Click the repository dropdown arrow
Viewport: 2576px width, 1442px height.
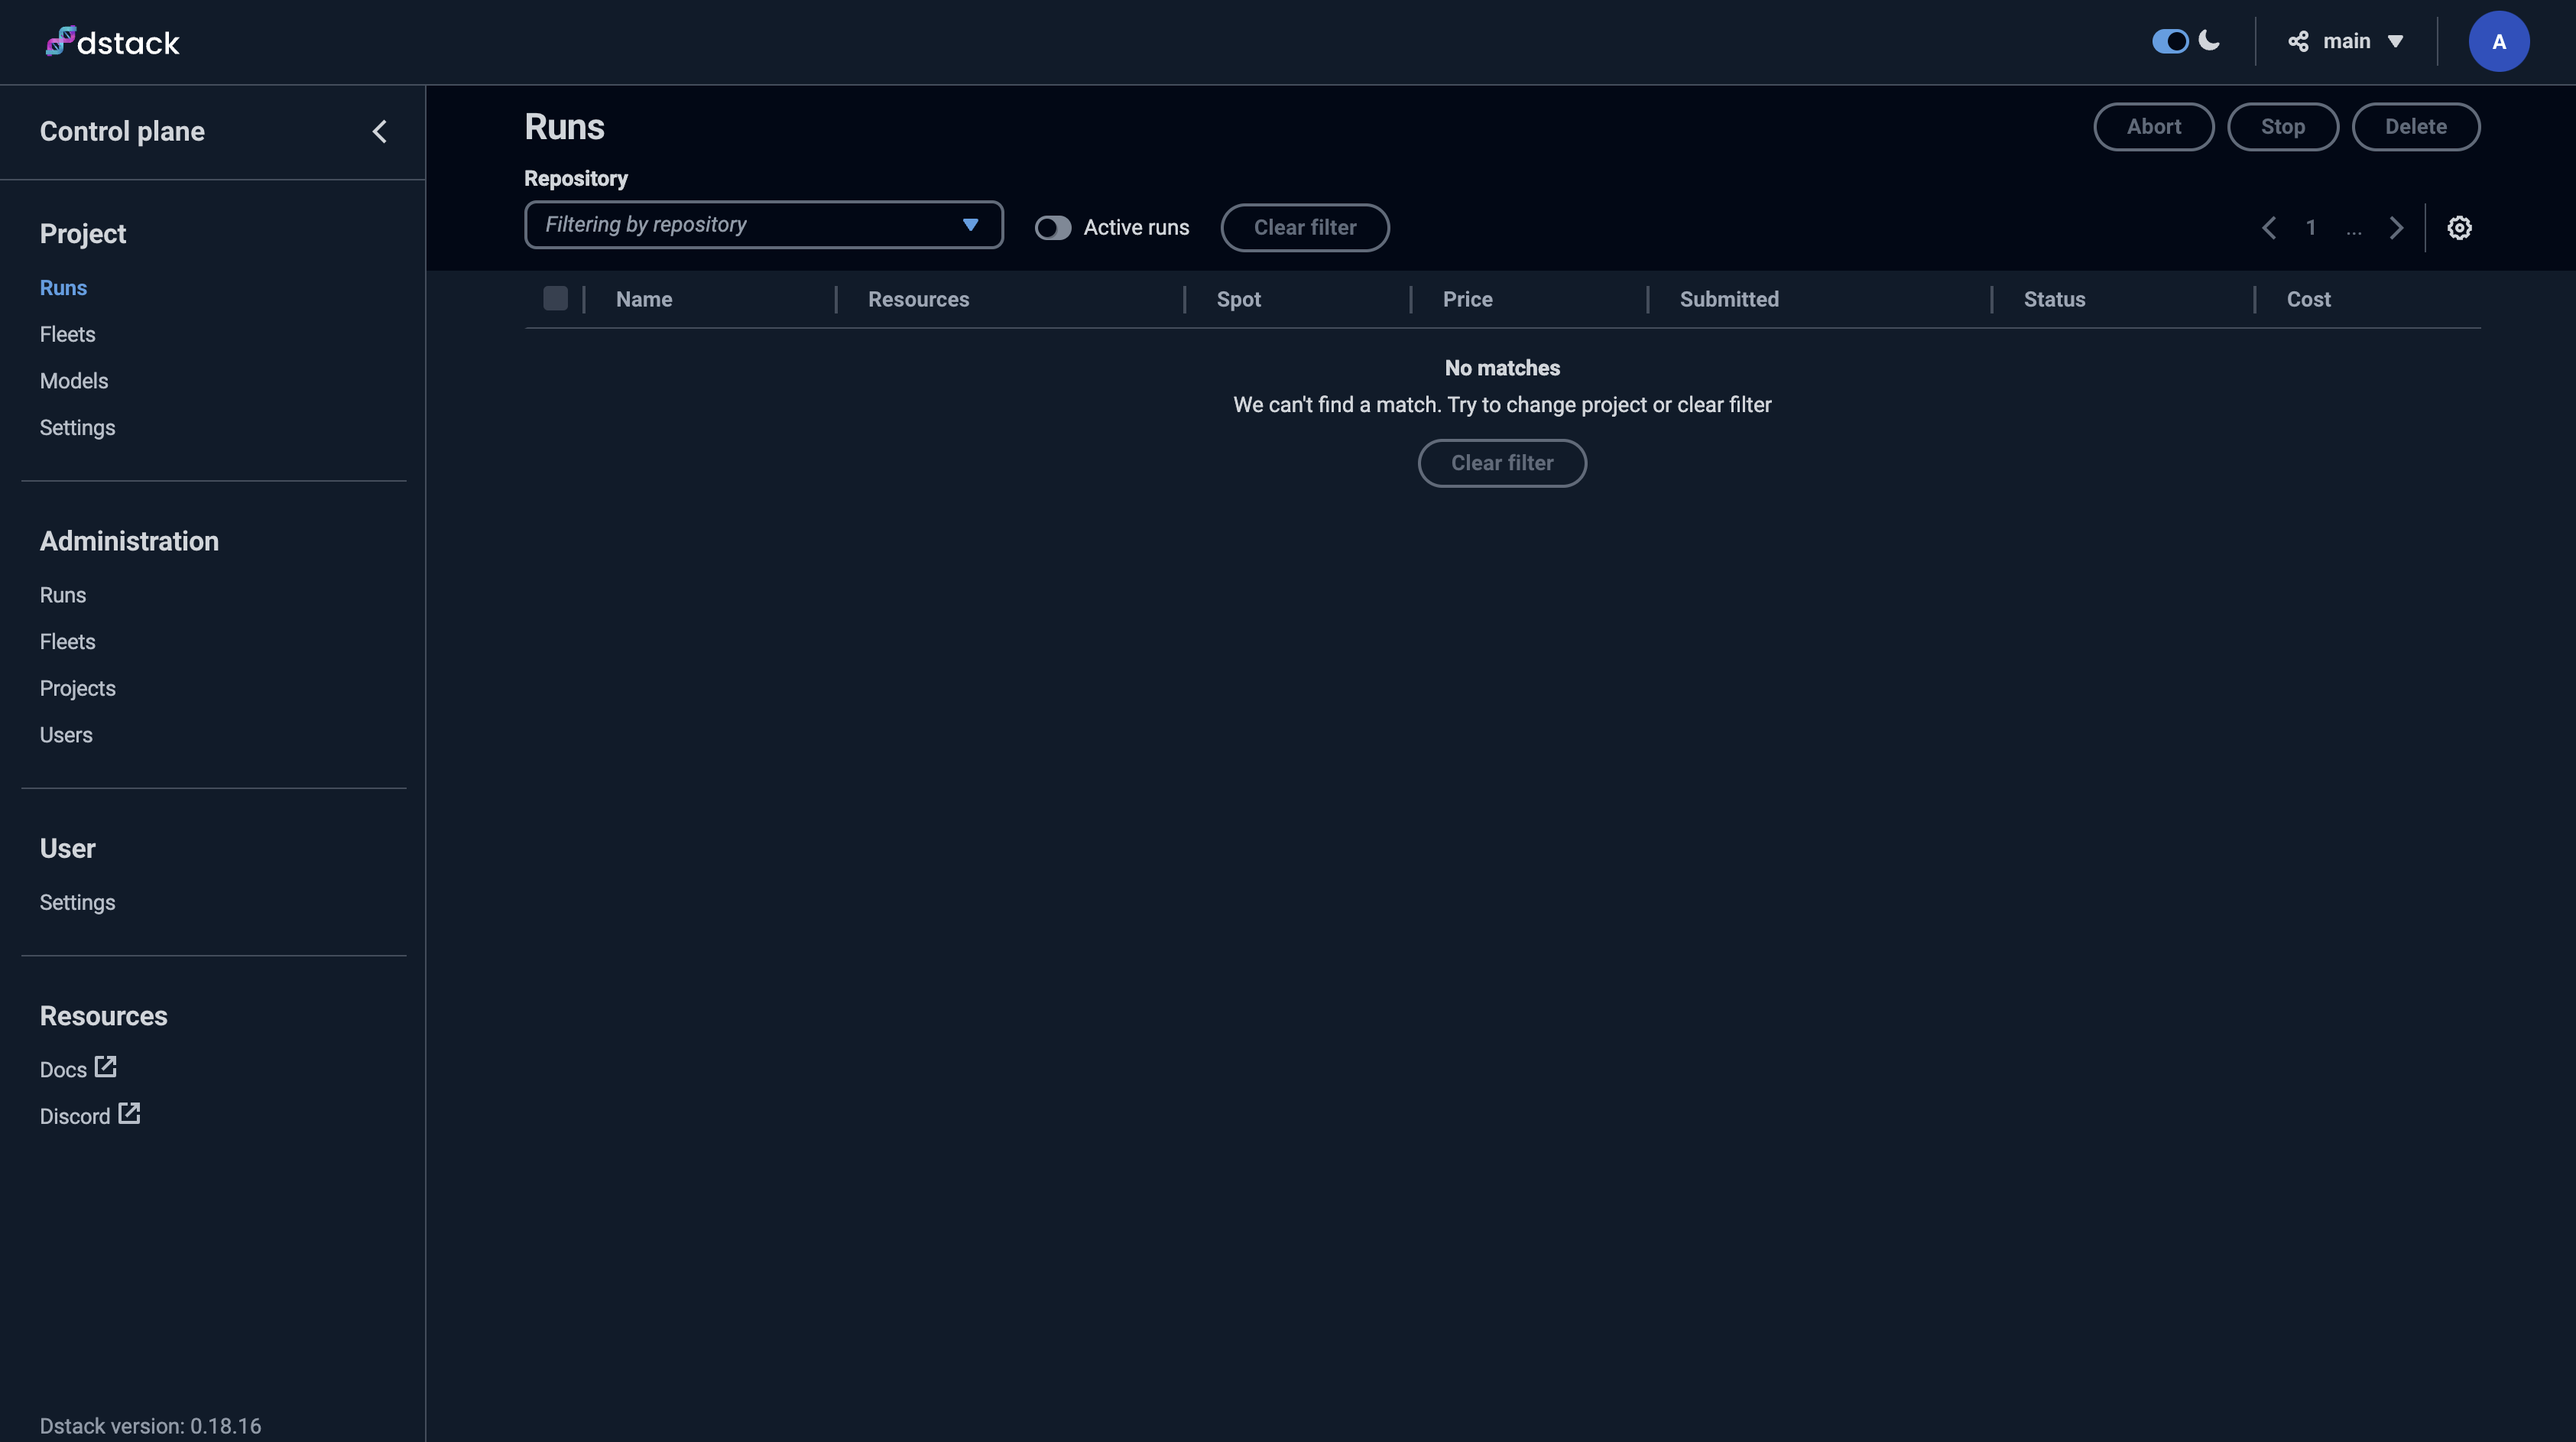970,225
